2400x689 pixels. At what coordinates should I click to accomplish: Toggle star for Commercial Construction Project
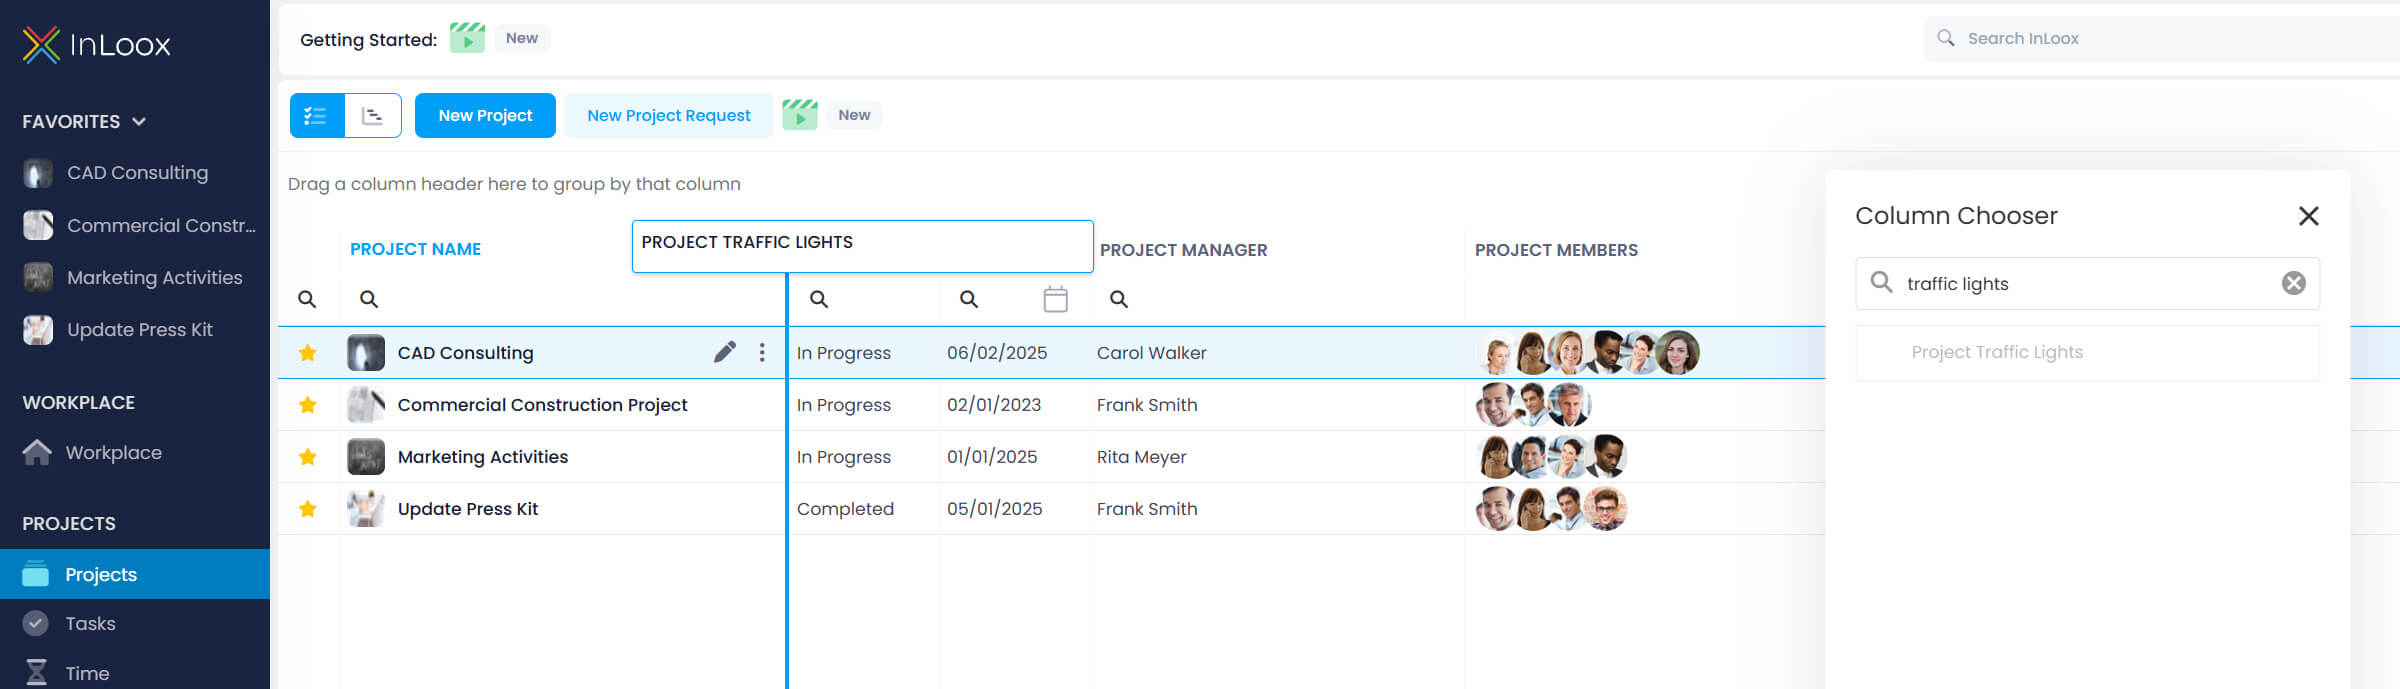pyautogui.click(x=308, y=405)
